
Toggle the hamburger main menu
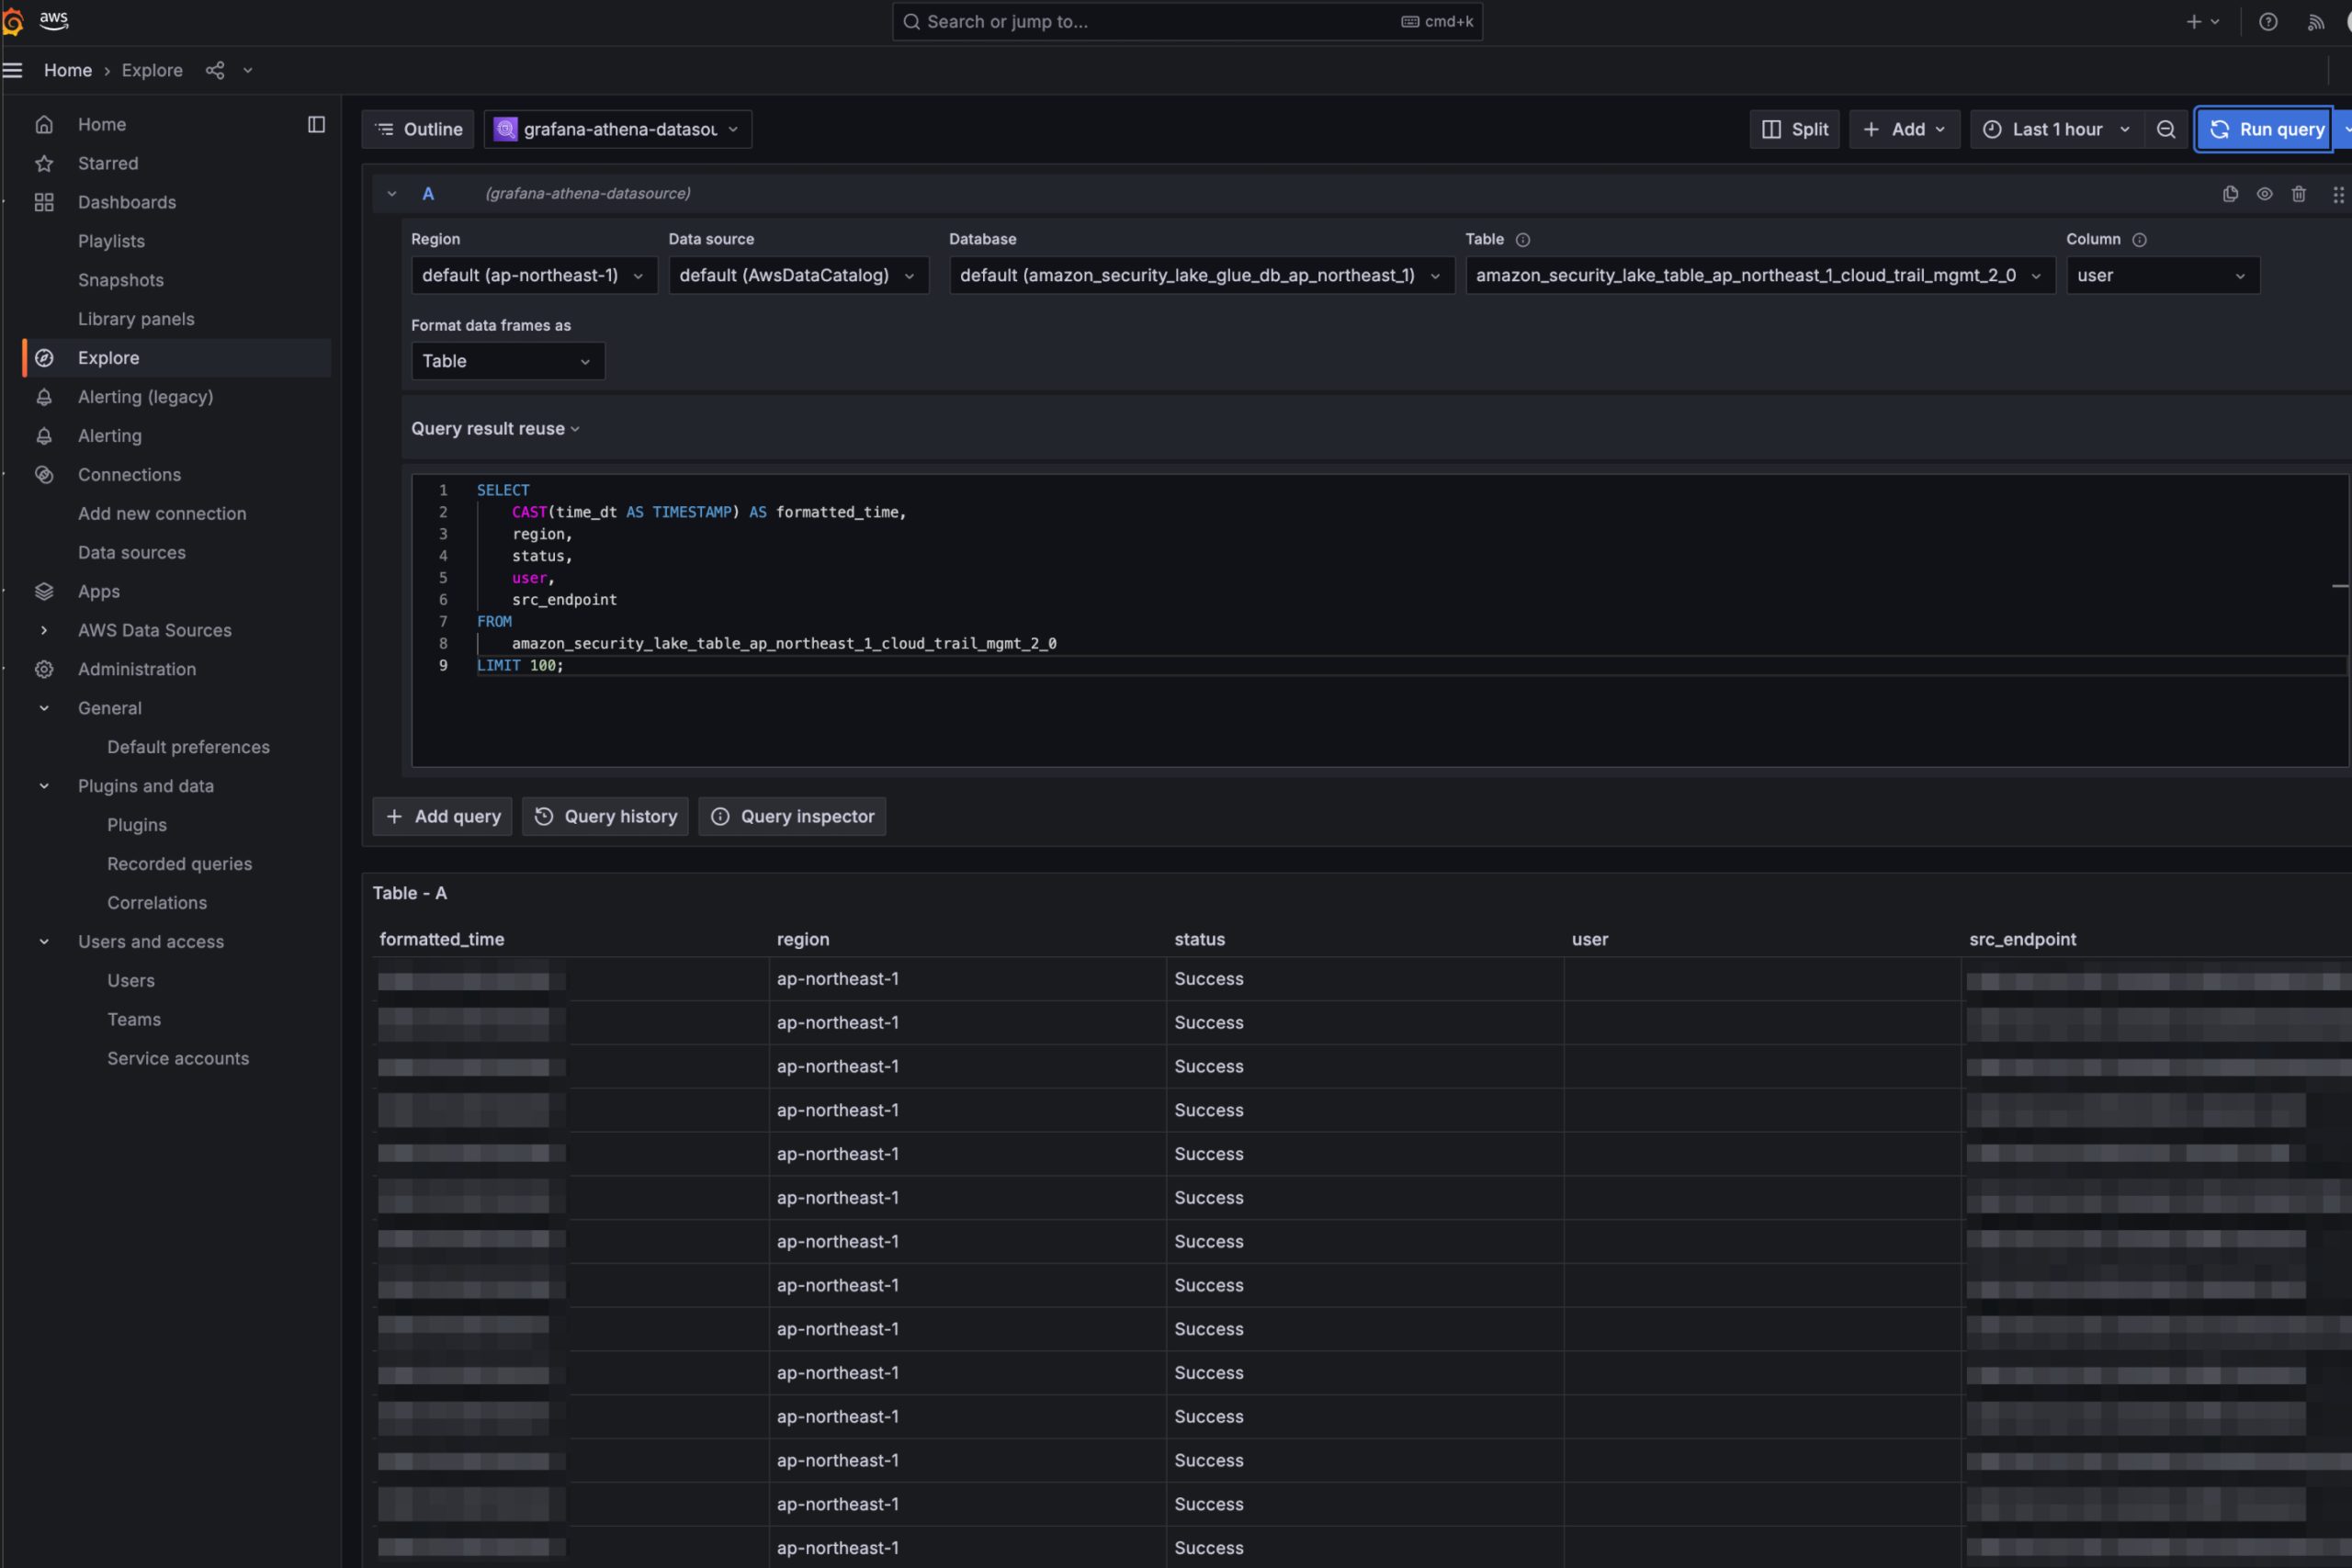[13, 70]
